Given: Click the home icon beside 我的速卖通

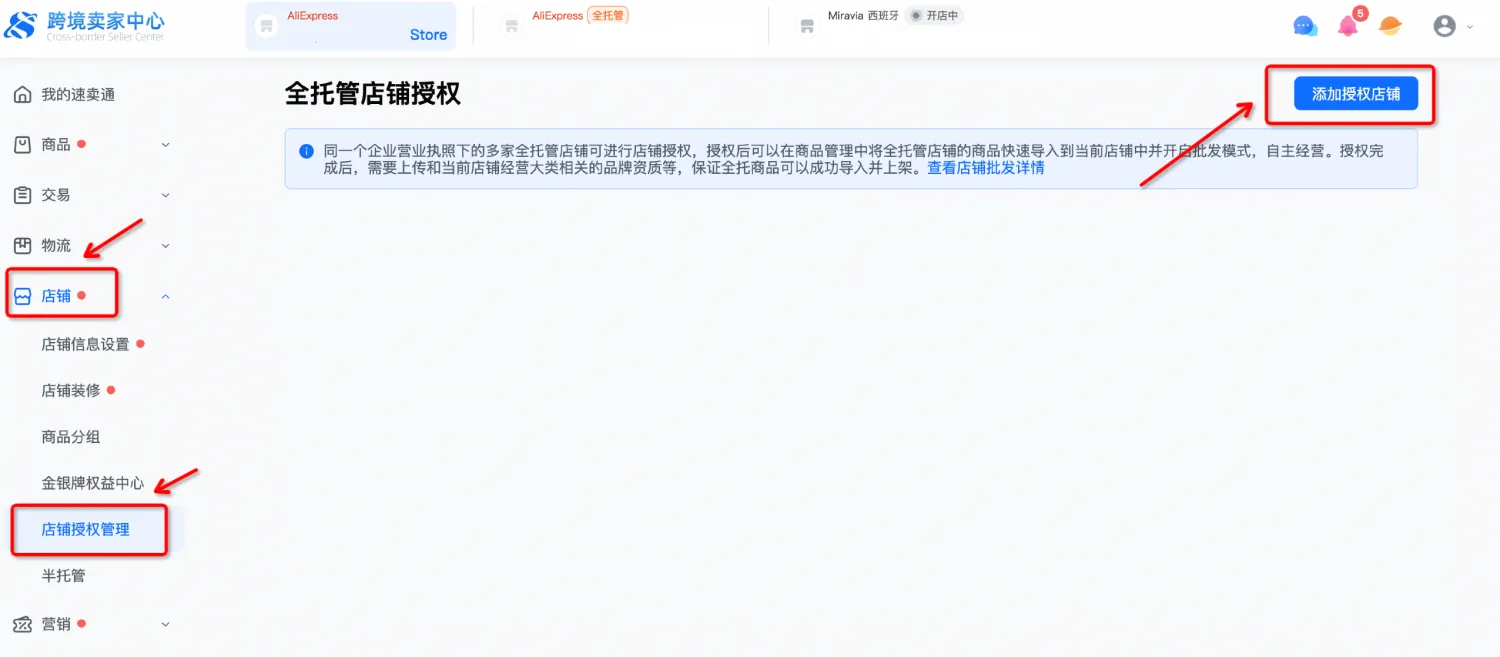Looking at the screenshot, I should [x=22, y=95].
